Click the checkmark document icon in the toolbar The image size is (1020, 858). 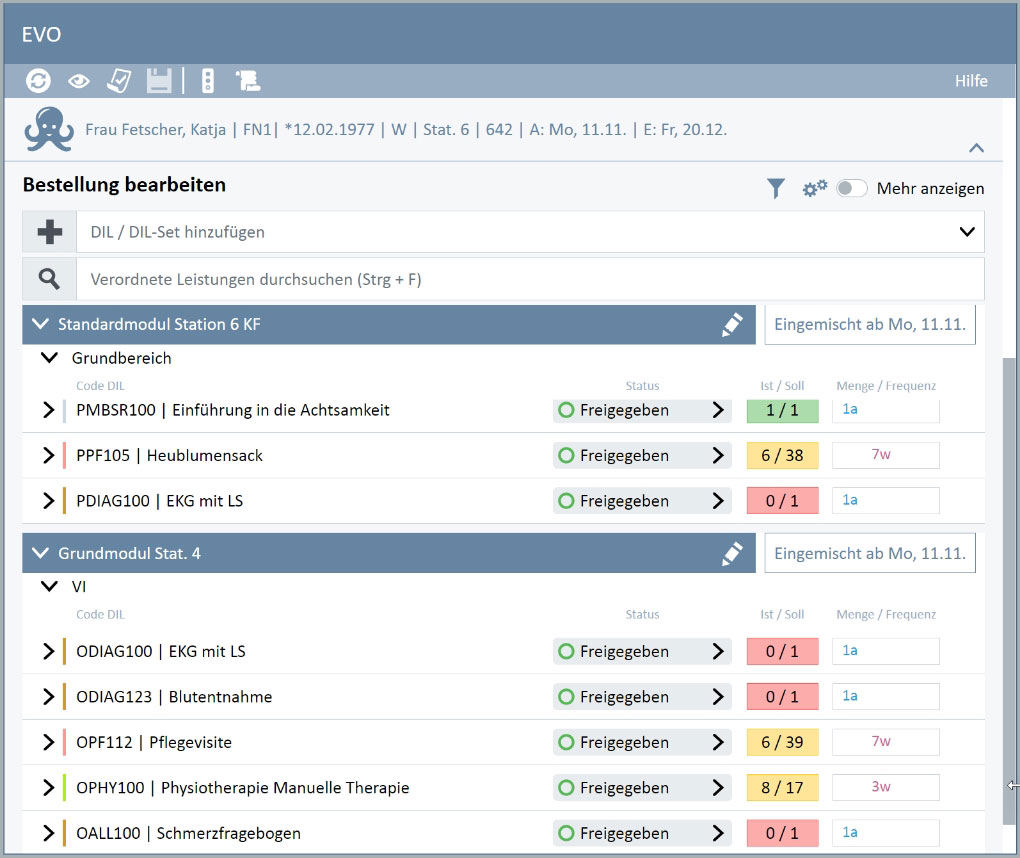[119, 81]
